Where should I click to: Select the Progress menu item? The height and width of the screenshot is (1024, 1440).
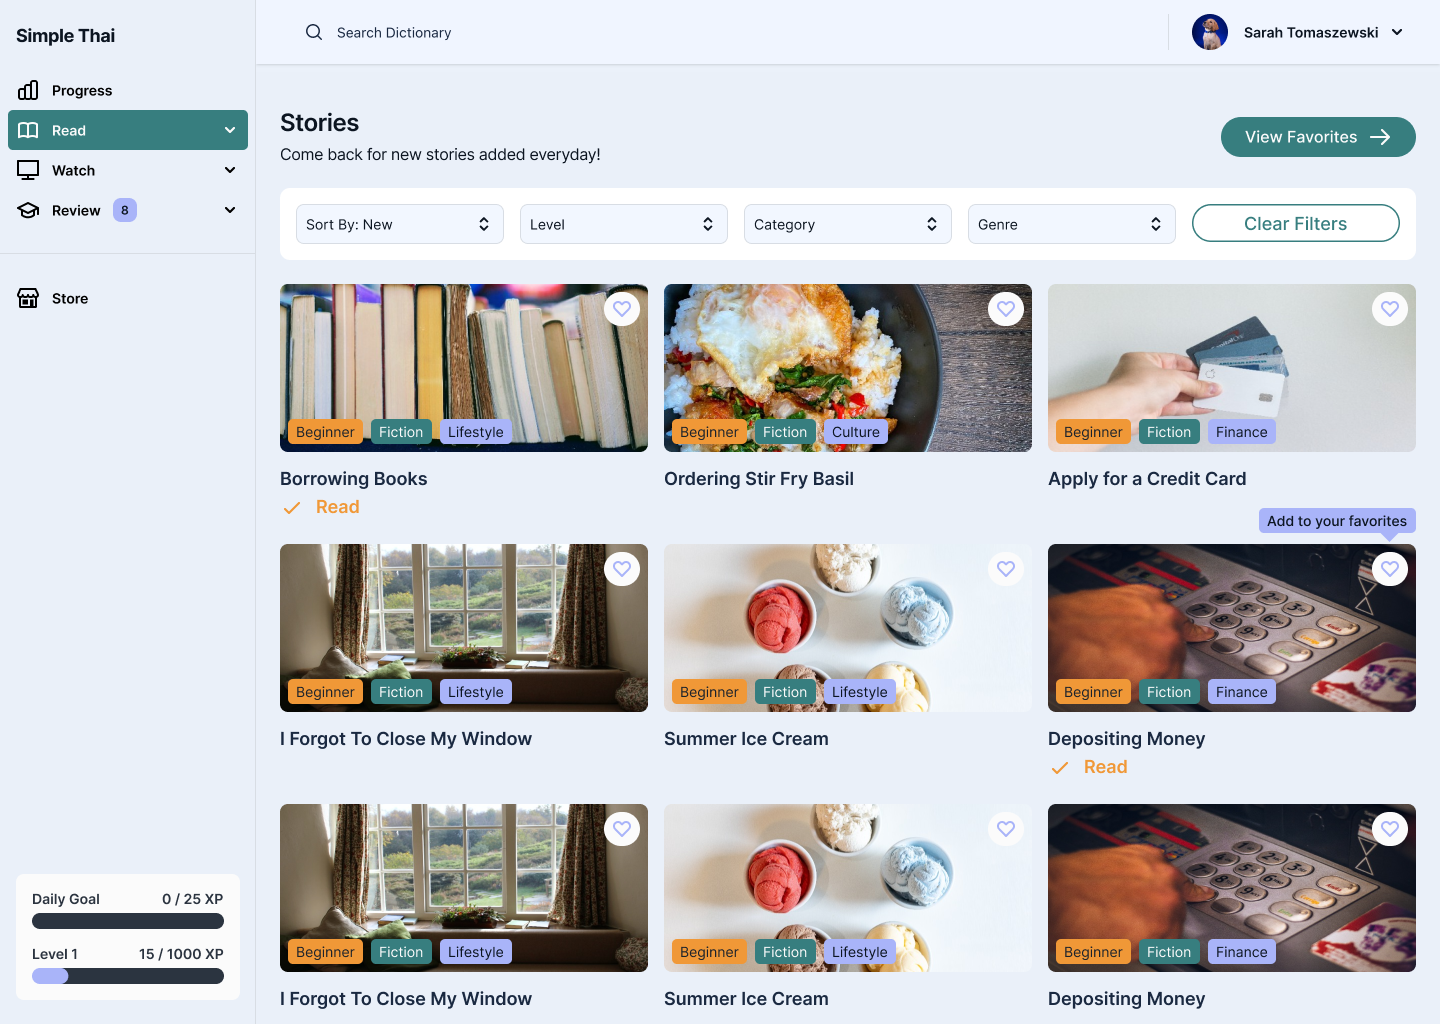click(82, 90)
